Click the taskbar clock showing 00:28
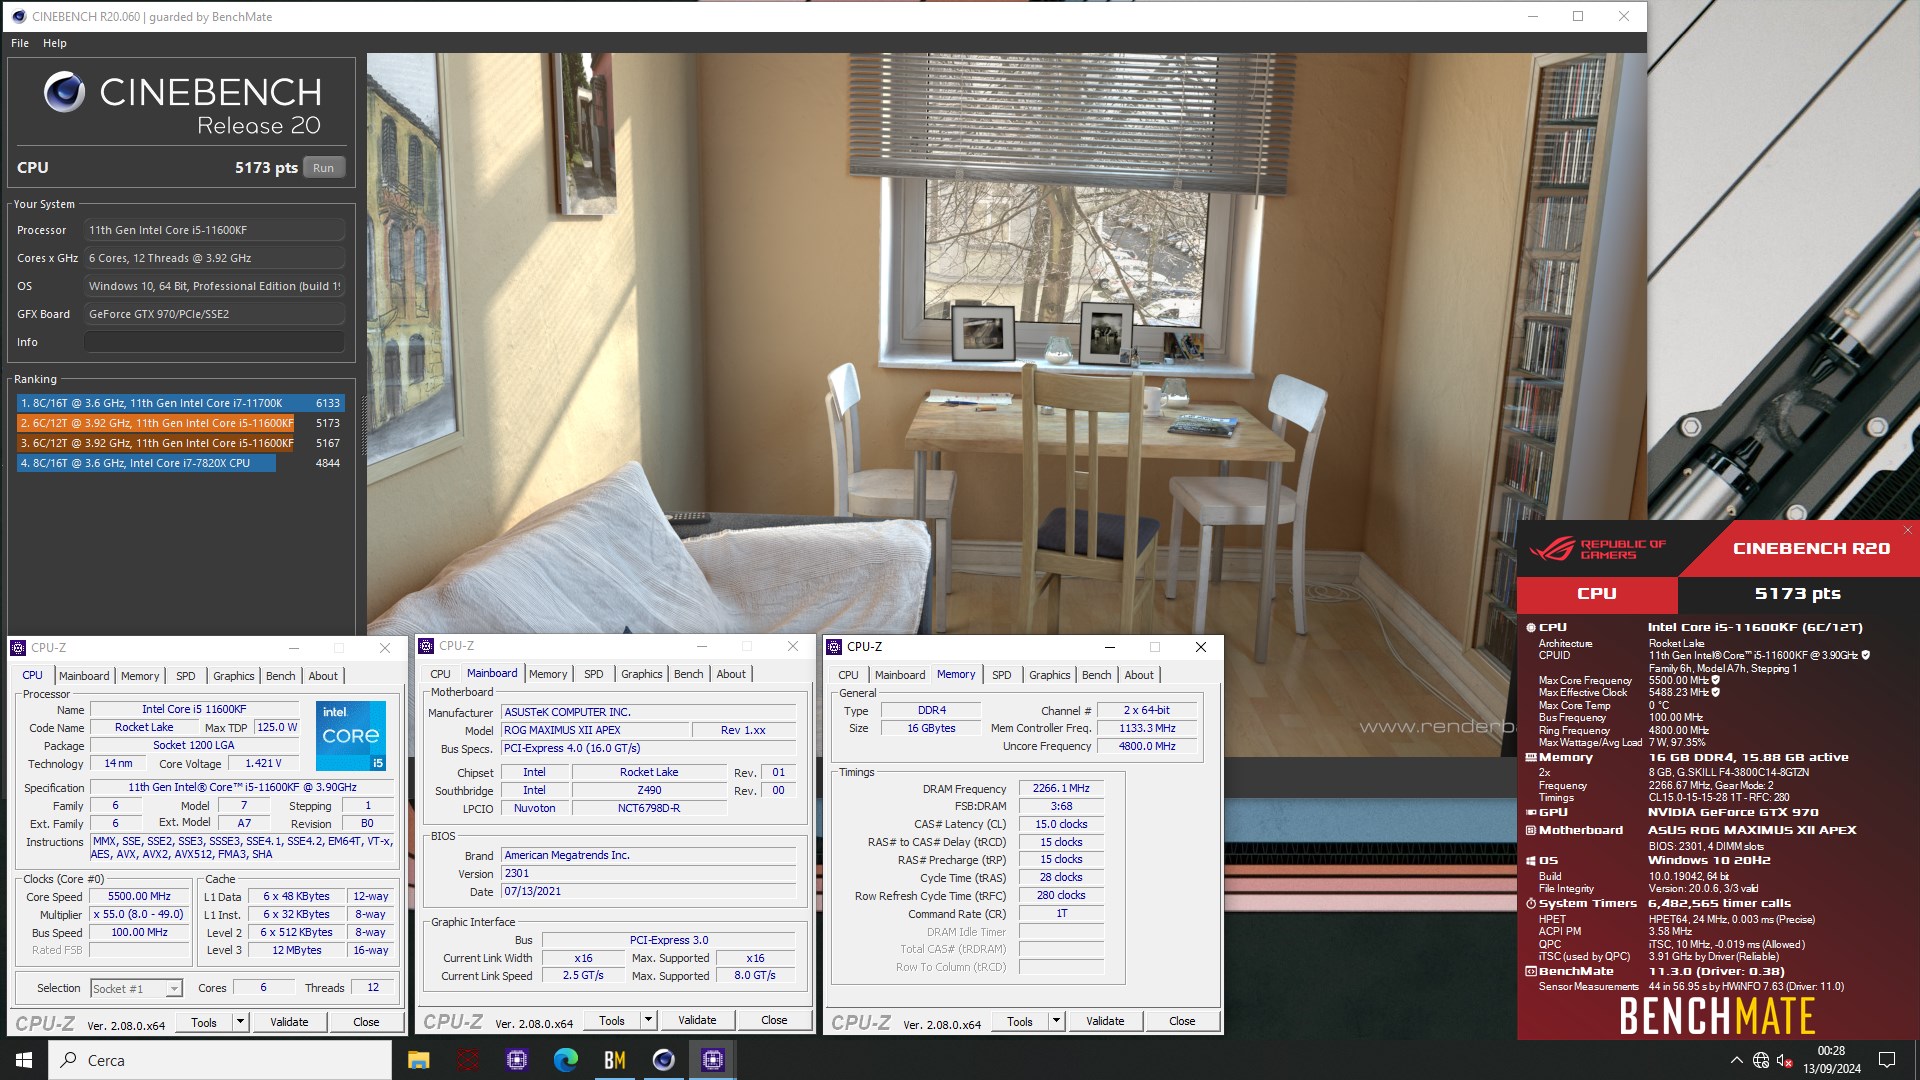Screen dimensions: 1920x1080 (x=1831, y=1060)
